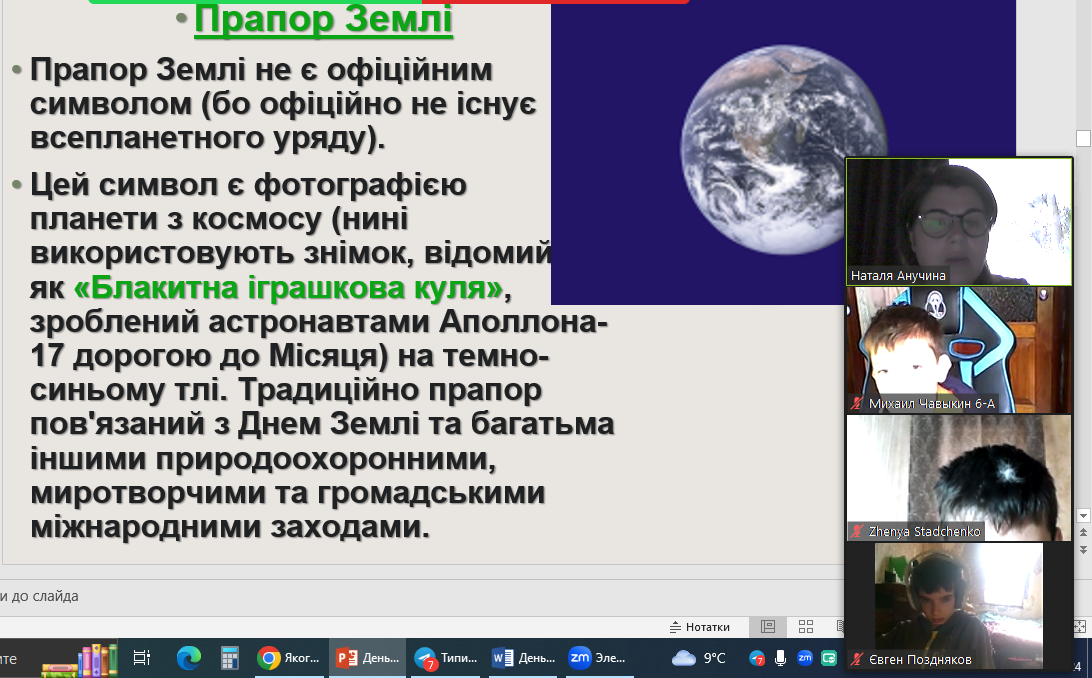Screen dimensions: 1092x678
Task: Click muted mic icon beside Євген Поздняков
Action: 857,660
